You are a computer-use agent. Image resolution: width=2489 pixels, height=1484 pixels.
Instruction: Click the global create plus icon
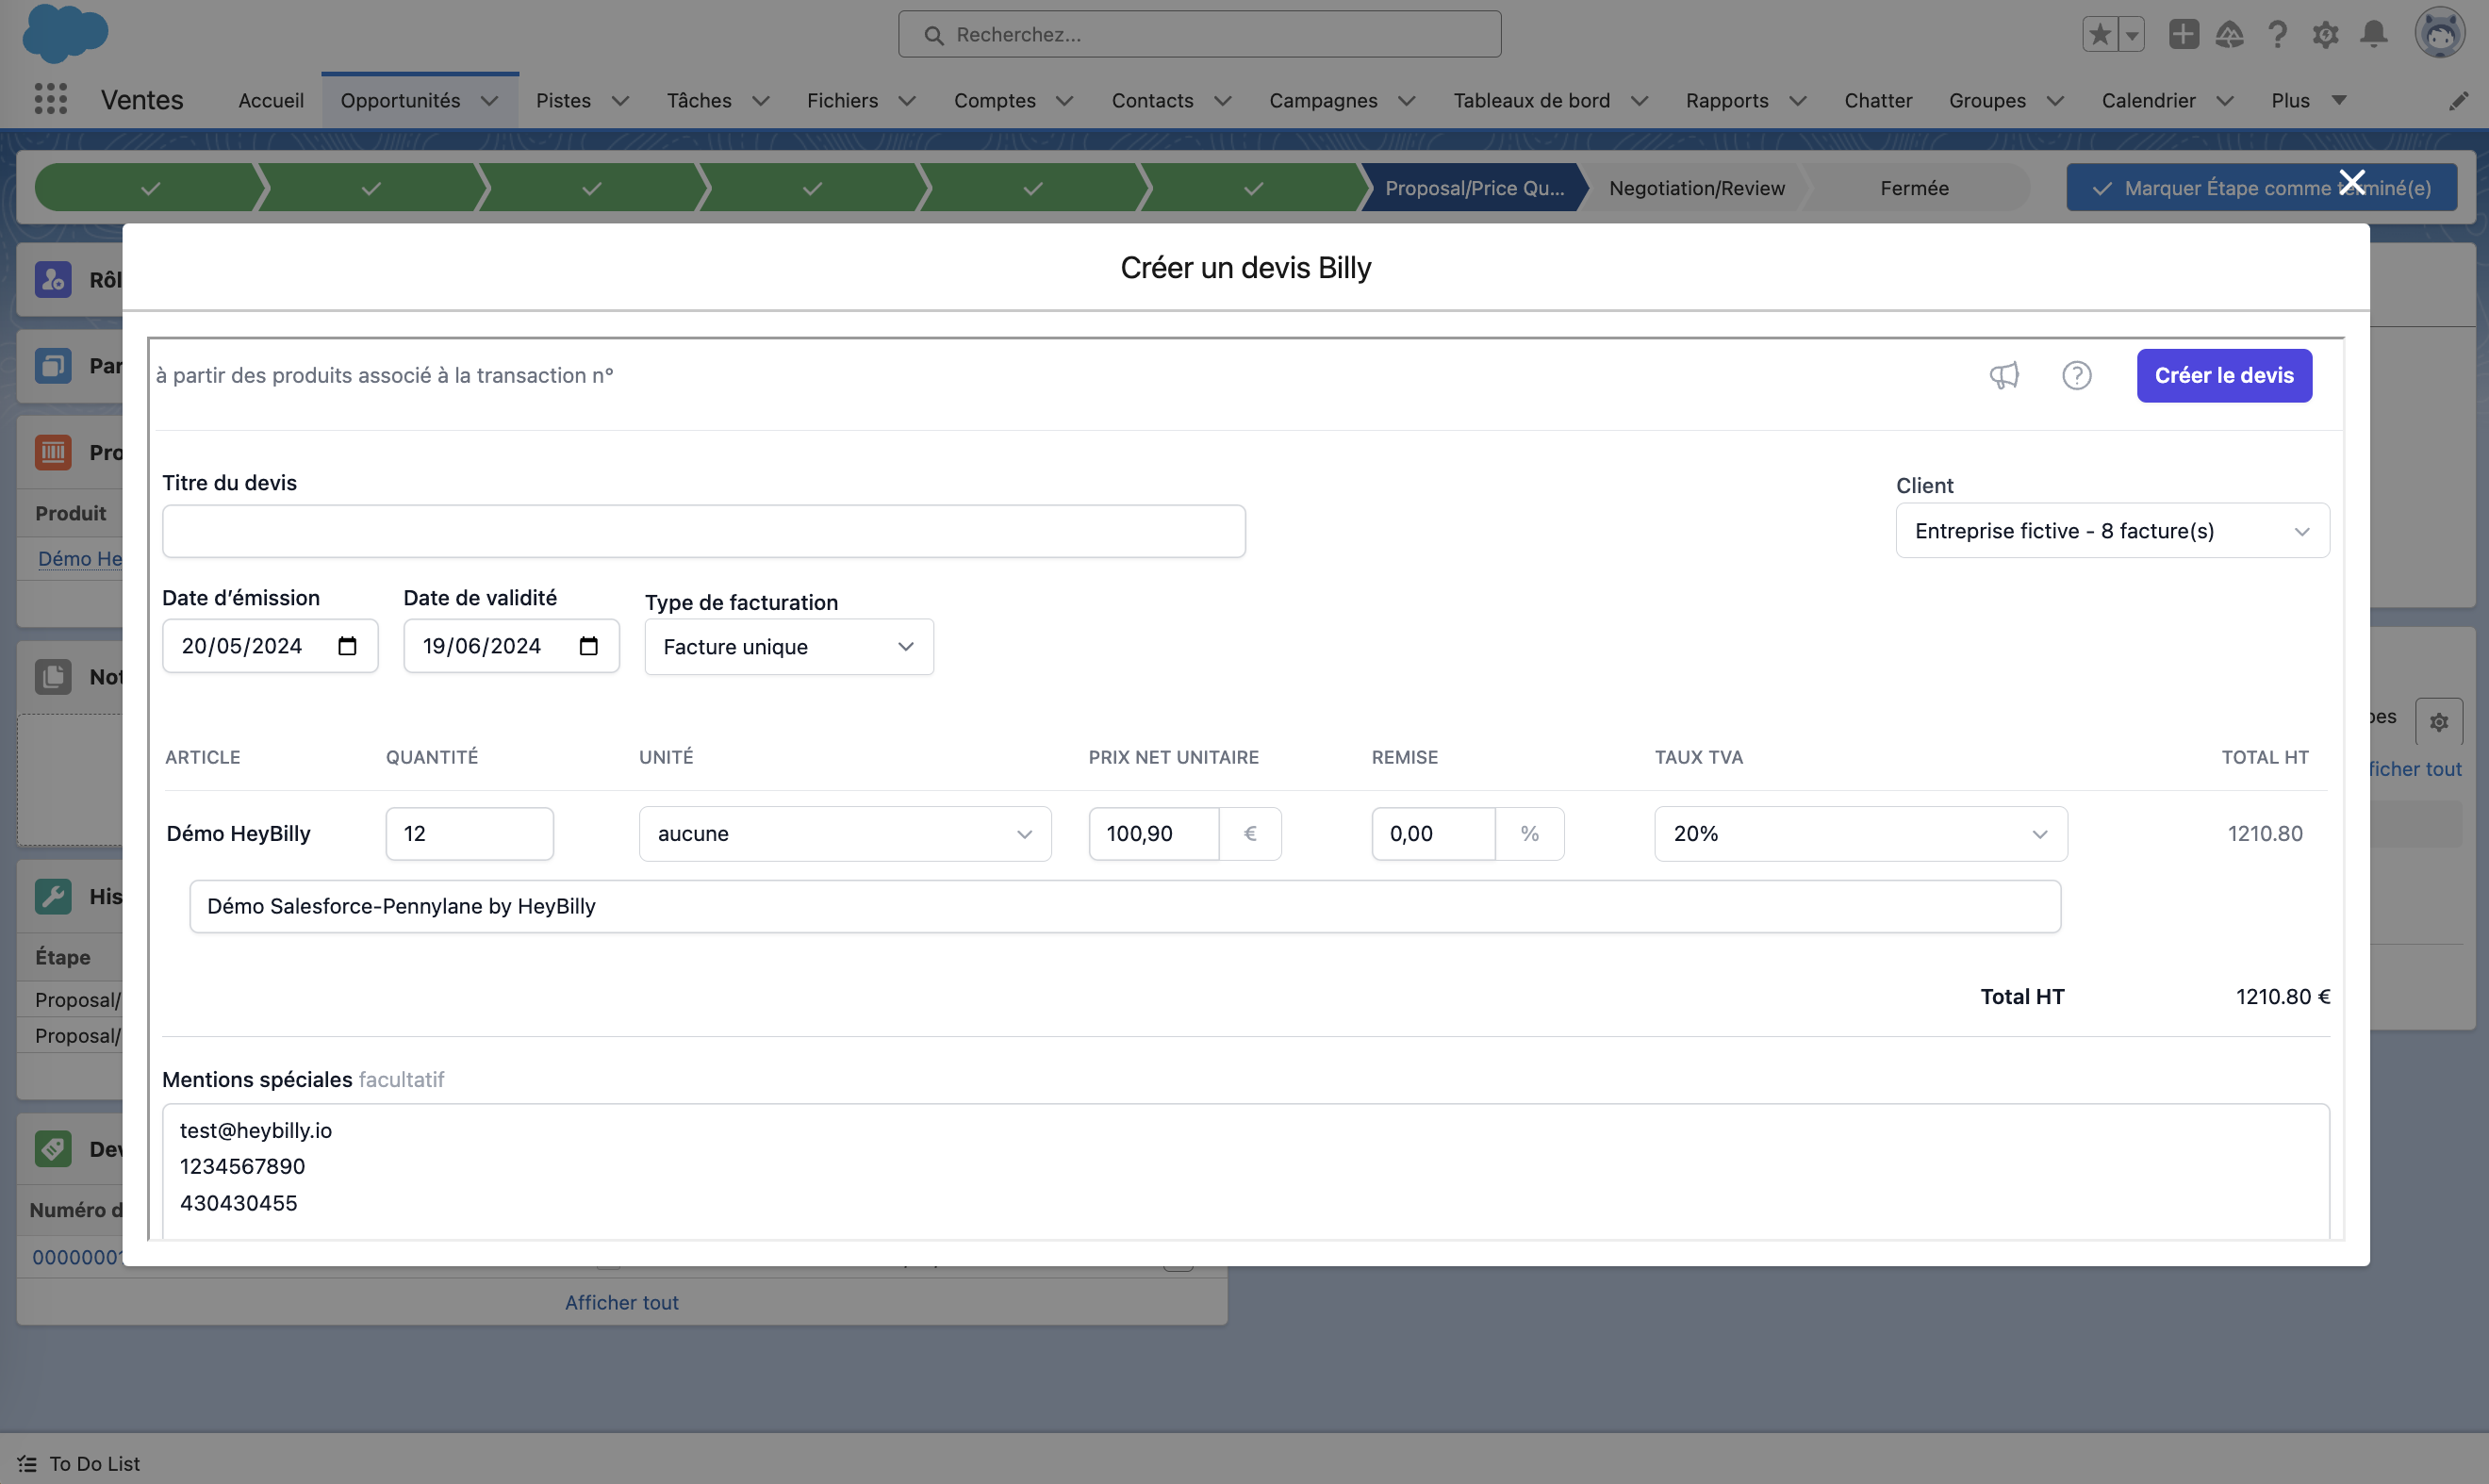tap(2183, 34)
